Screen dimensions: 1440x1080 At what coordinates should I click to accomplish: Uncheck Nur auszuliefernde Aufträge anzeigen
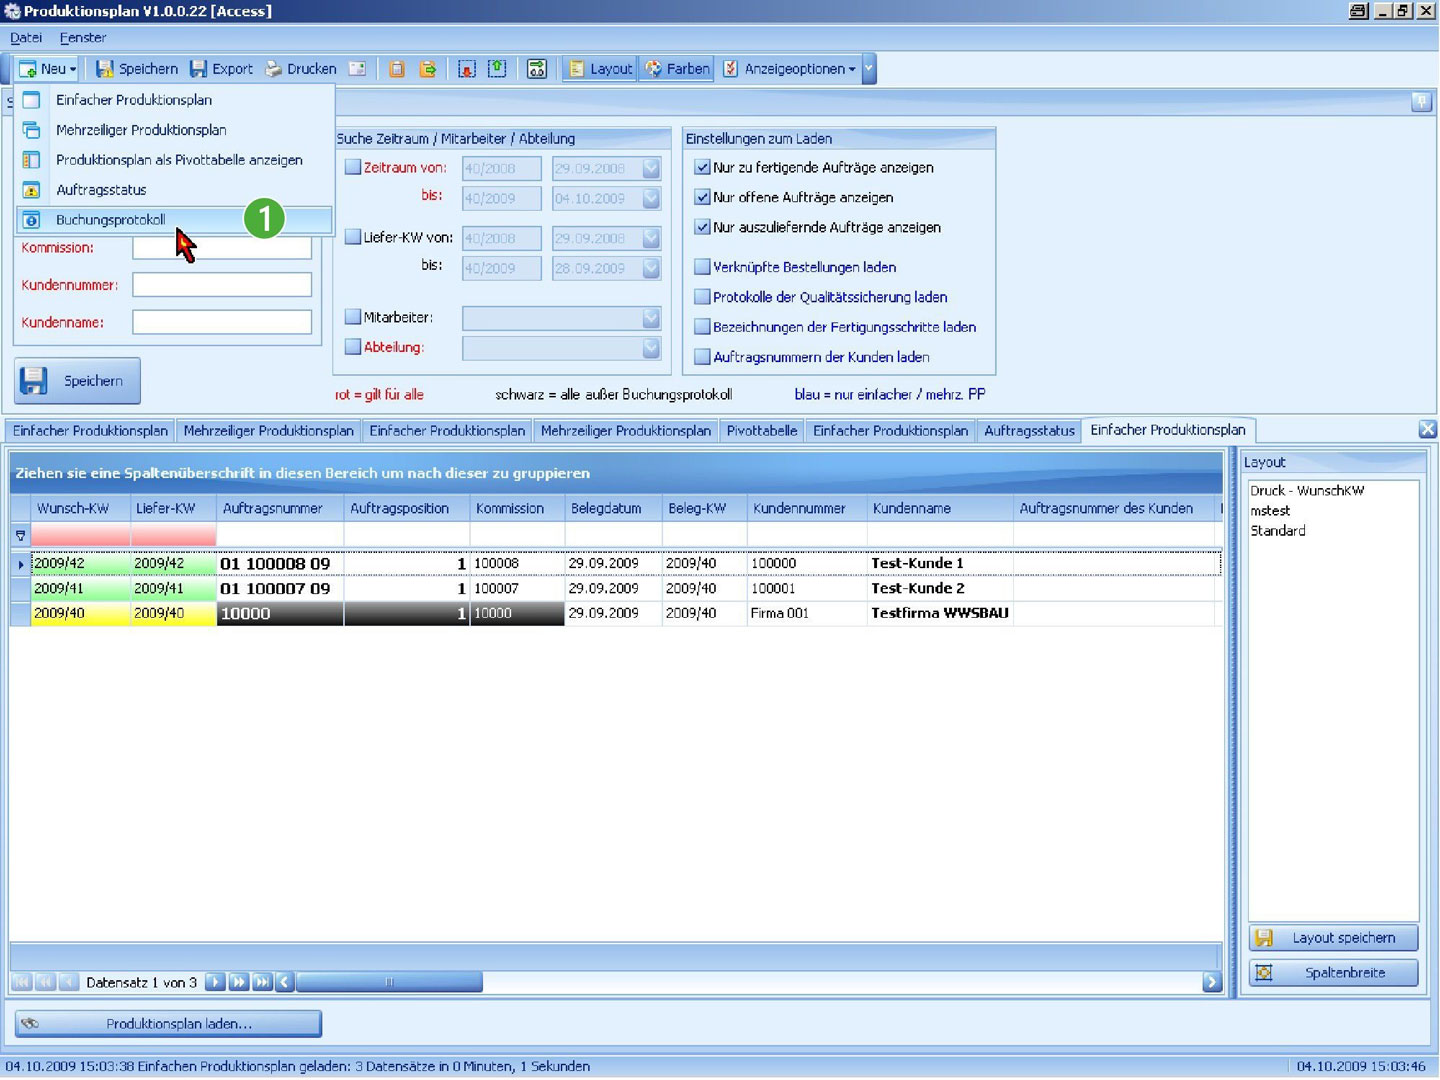702,227
